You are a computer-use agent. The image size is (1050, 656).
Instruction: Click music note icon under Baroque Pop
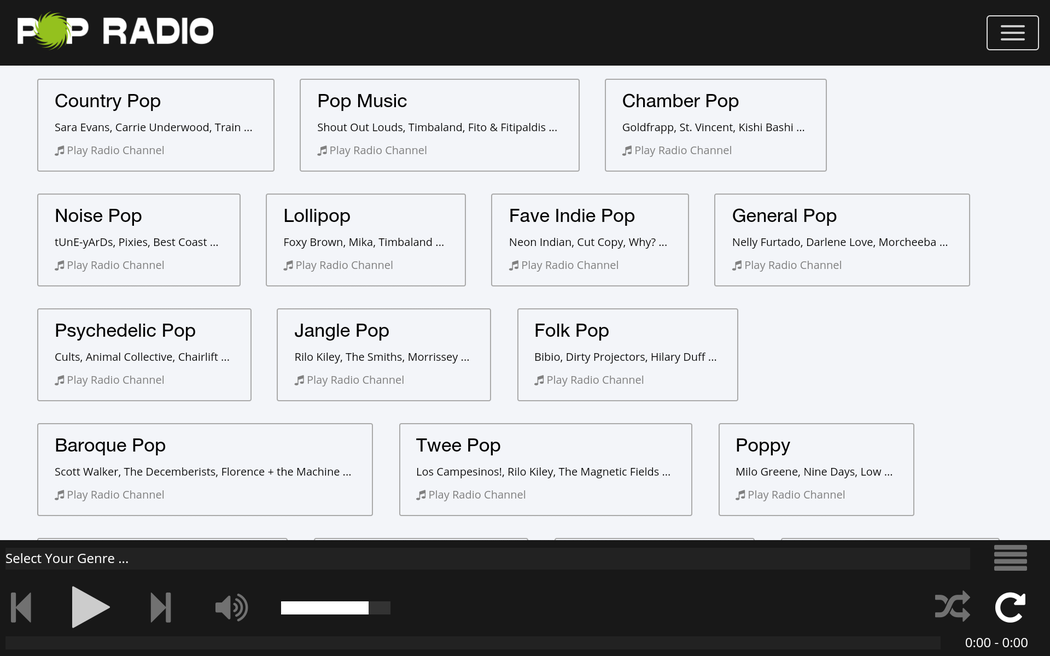click(x=60, y=495)
